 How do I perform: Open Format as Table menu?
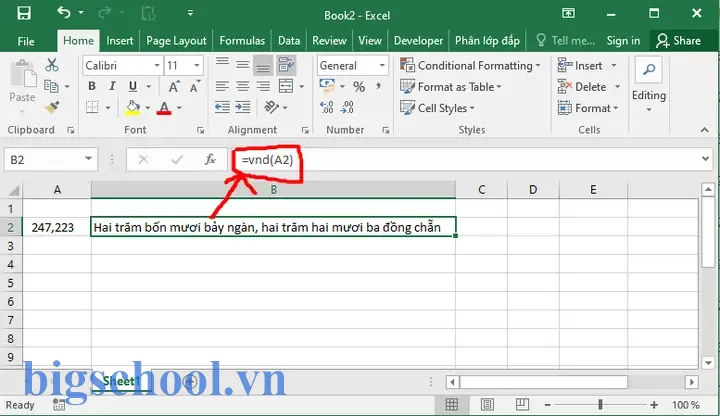pos(451,87)
